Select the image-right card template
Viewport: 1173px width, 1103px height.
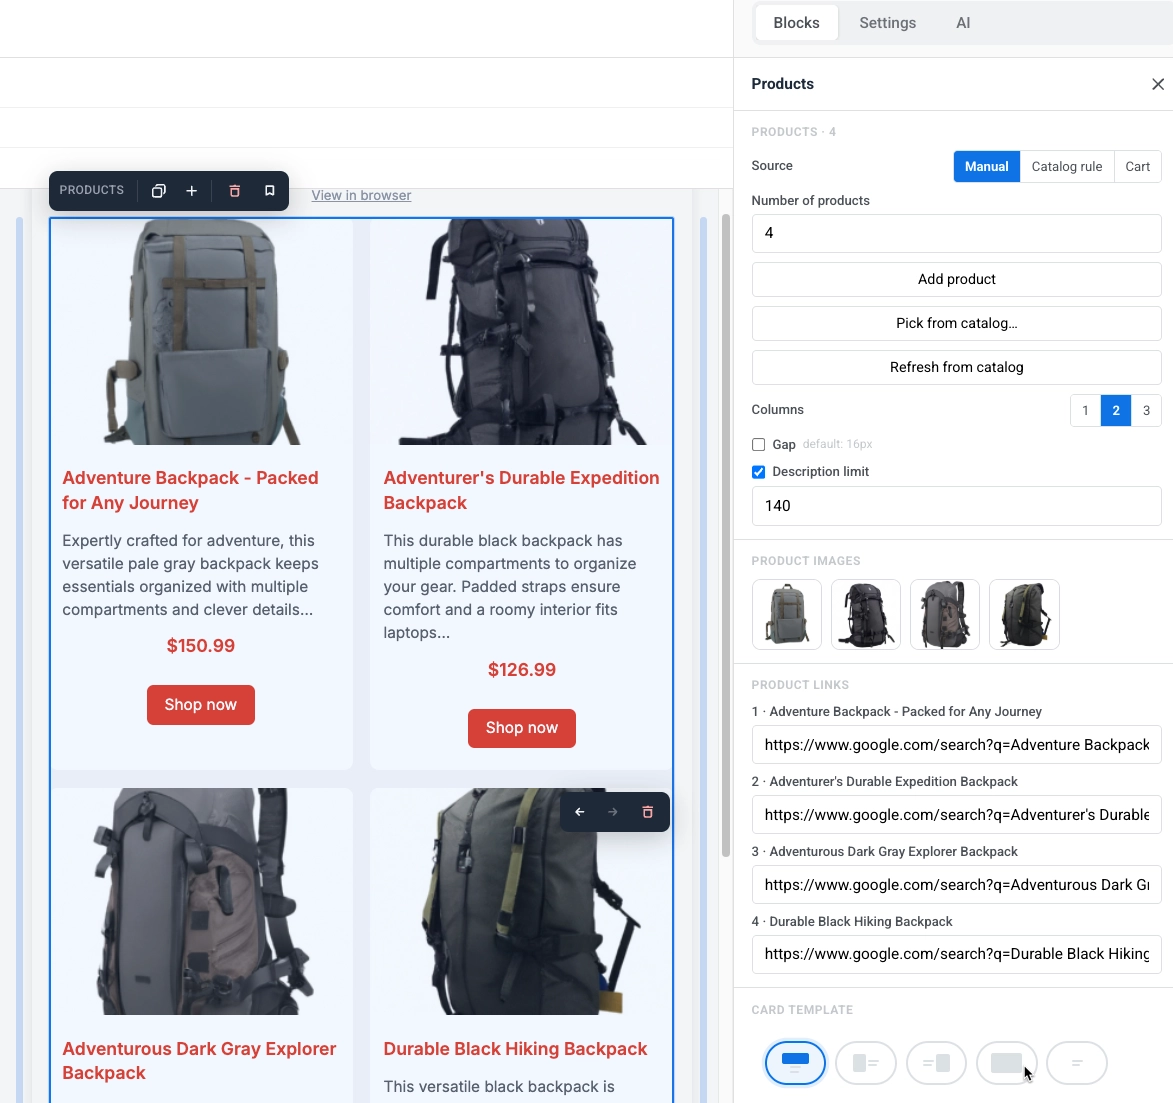pos(936,1063)
